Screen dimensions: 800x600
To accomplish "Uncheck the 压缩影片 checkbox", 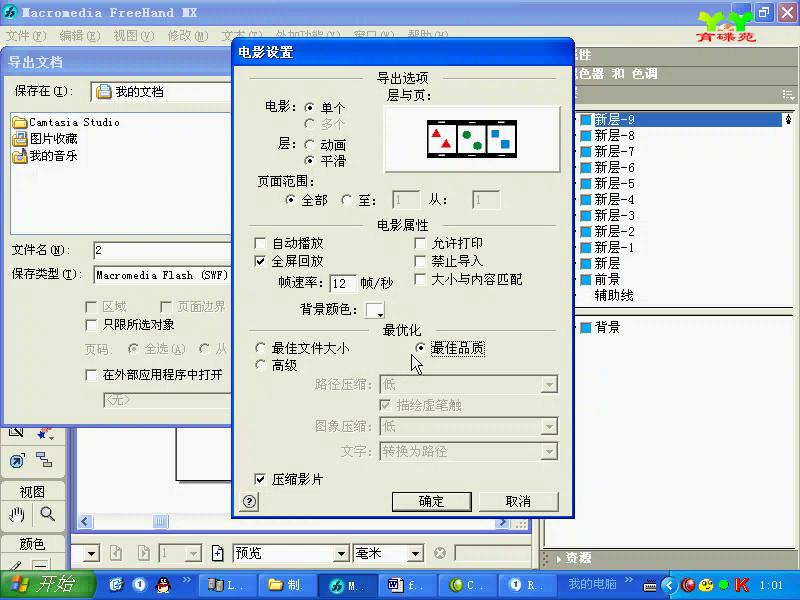I will click(x=260, y=479).
